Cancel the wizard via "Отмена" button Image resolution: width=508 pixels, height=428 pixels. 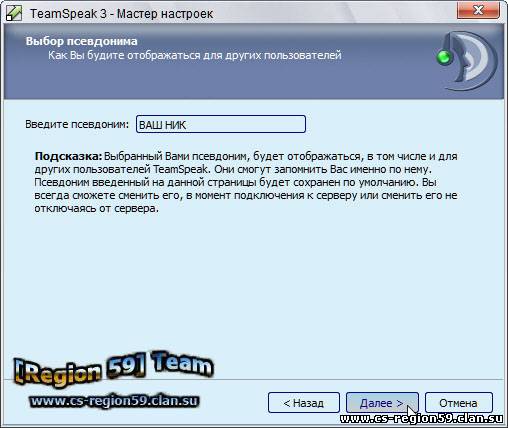pos(459,403)
